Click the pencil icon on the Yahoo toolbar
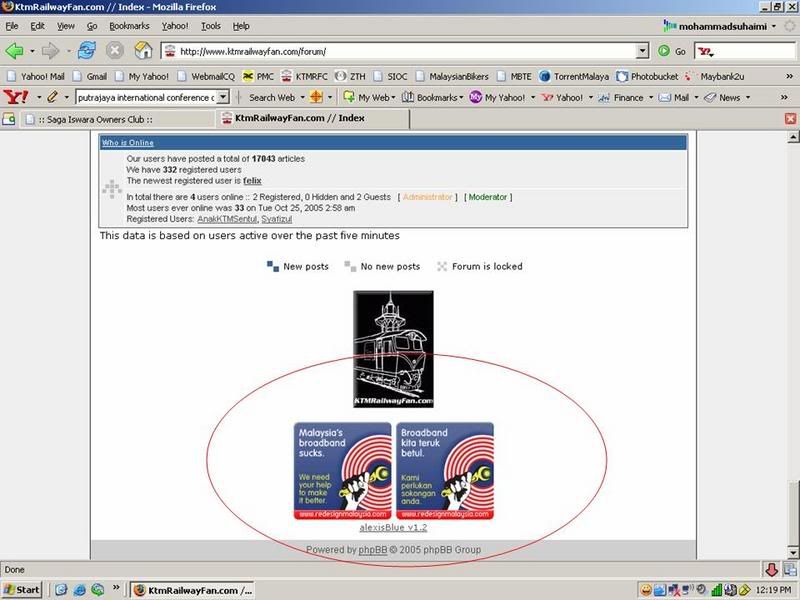800x600 pixels. [x=52, y=97]
